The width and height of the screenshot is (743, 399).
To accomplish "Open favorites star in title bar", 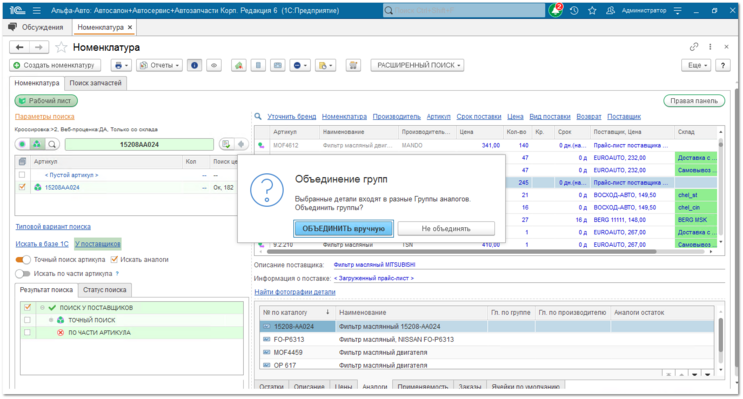I will click(x=592, y=10).
